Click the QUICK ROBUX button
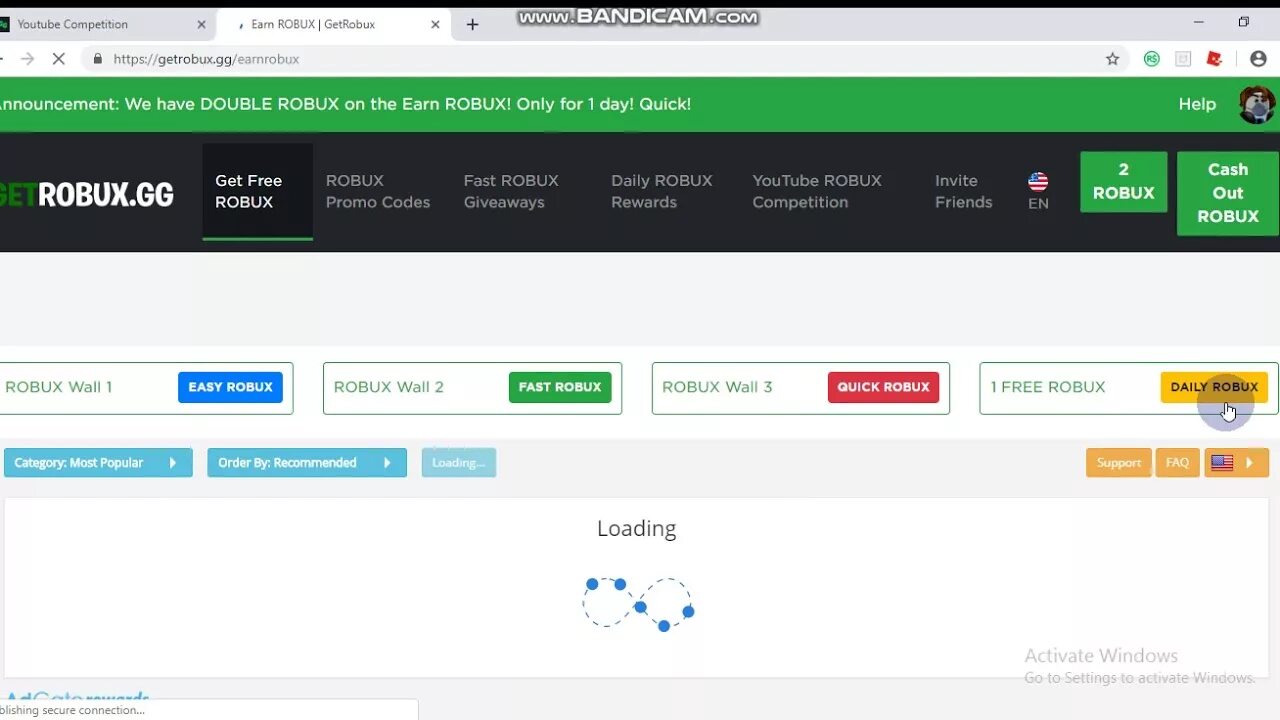Image resolution: width=1280 pixels, height=720 pixels. point(883,387)
